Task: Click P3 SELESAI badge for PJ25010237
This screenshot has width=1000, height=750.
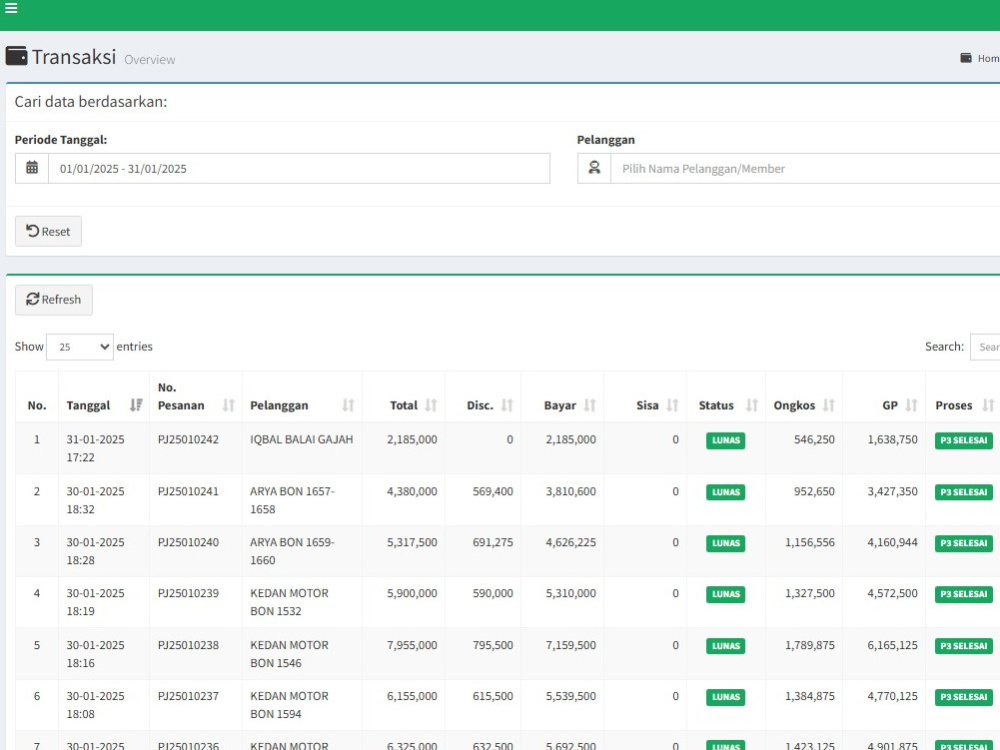Action: coord(964,697)
